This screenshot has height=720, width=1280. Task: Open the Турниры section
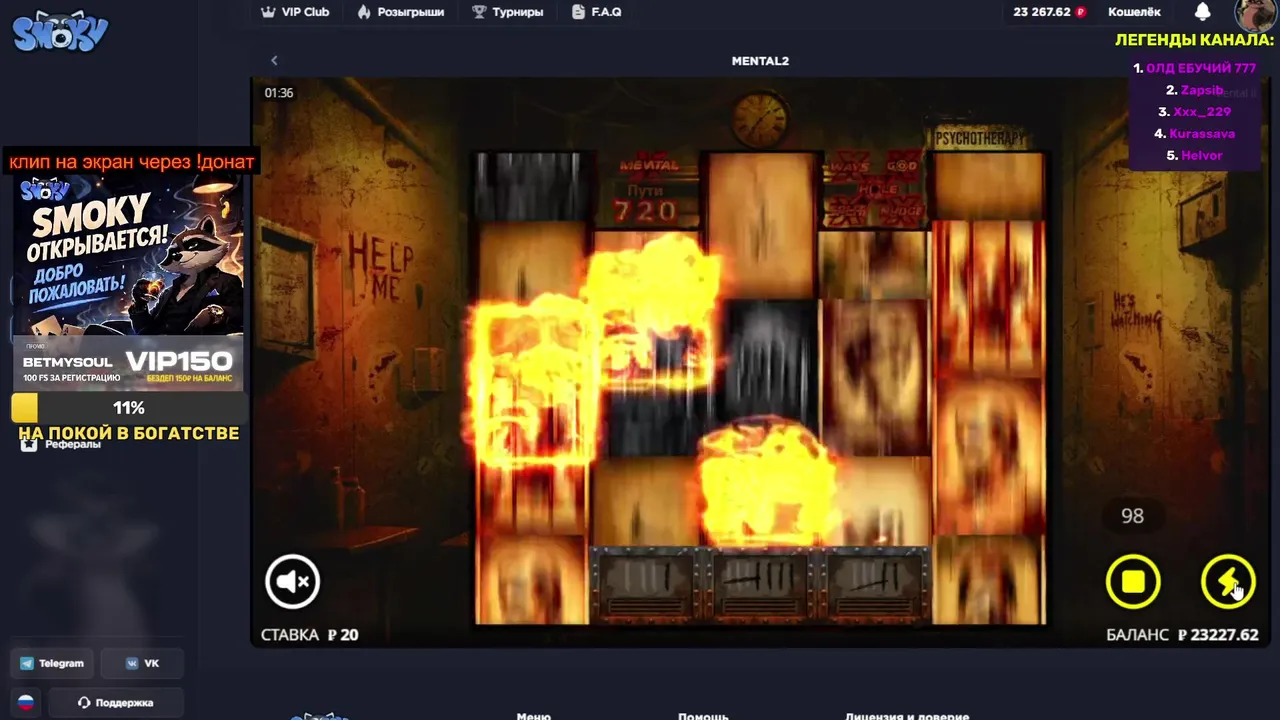[508, 12]
